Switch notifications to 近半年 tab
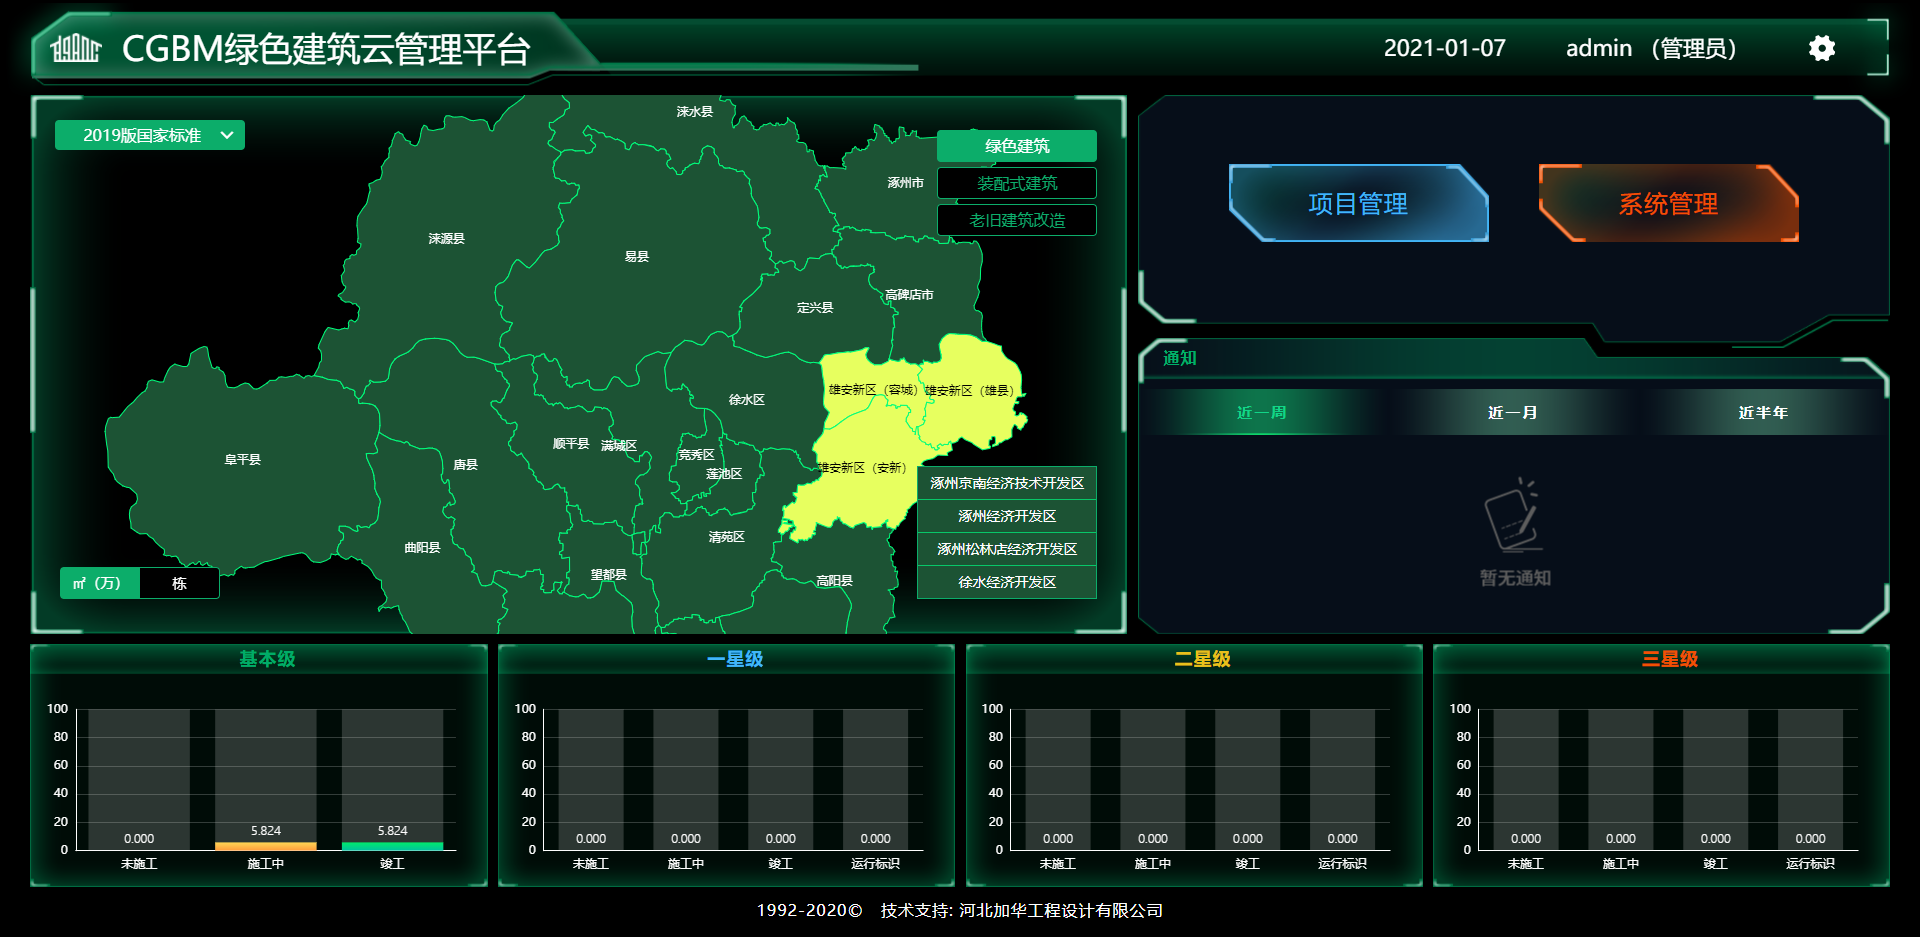 point(1762,412)
